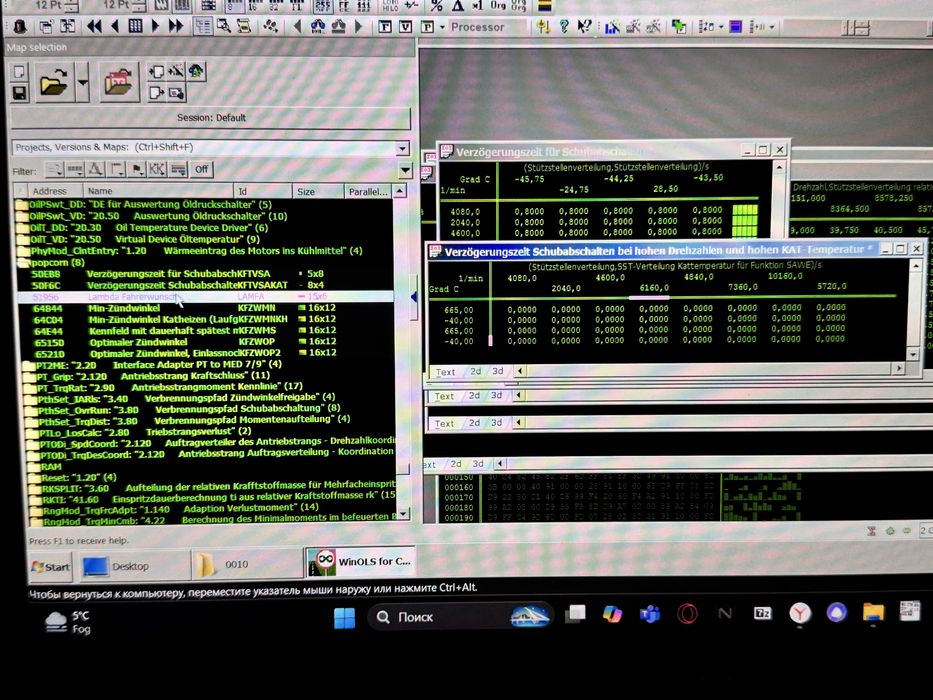This screenshot has height=700, width=933.
Task: Click the Windows search box Поиск
Action: pos(459,617)
